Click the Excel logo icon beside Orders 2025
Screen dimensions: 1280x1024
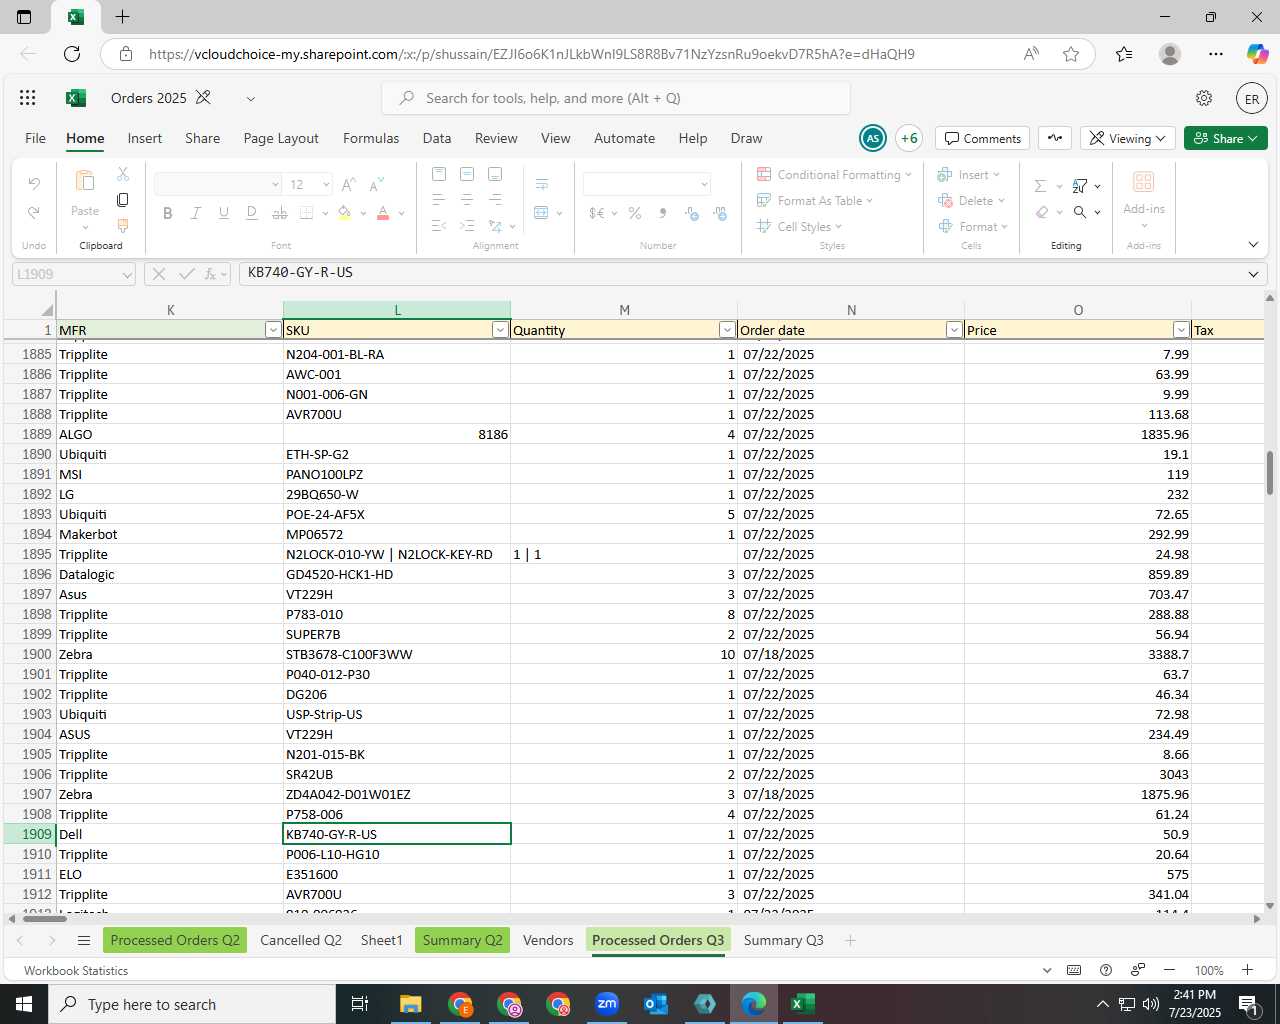[75, 98]
